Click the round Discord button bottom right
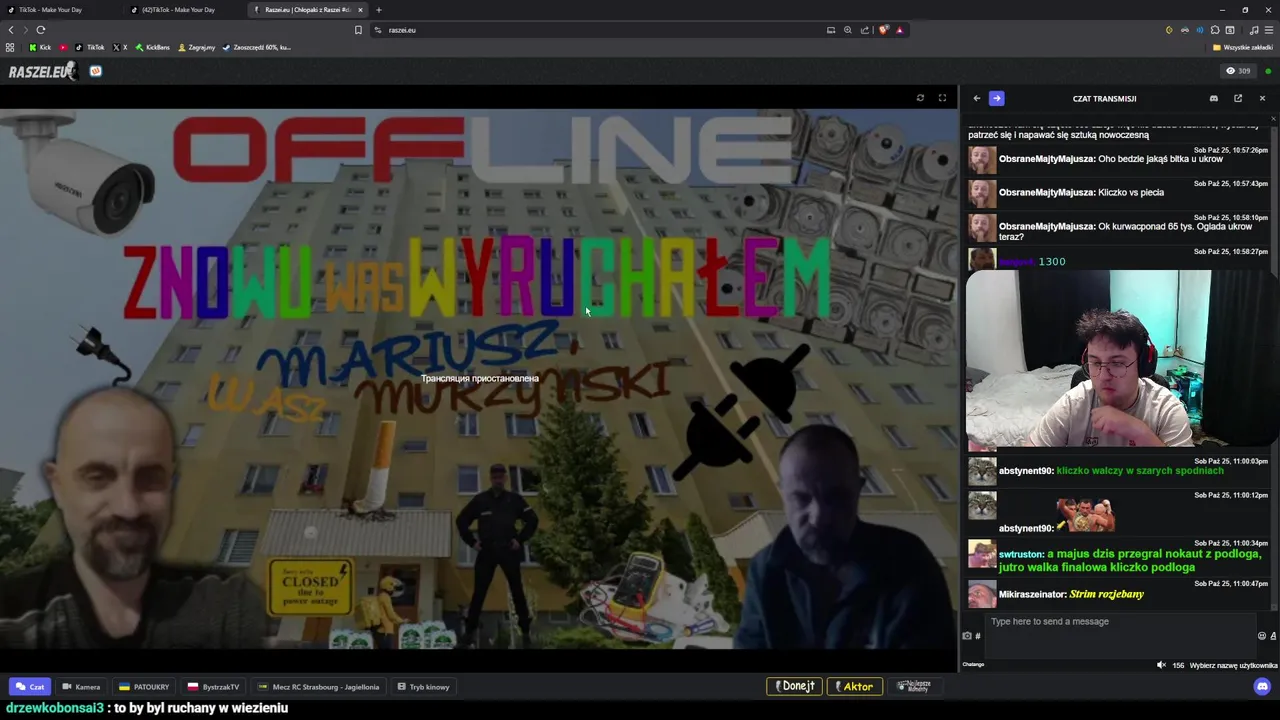The width and height of the screenshot is (1280, 720). pos(1262,687)
